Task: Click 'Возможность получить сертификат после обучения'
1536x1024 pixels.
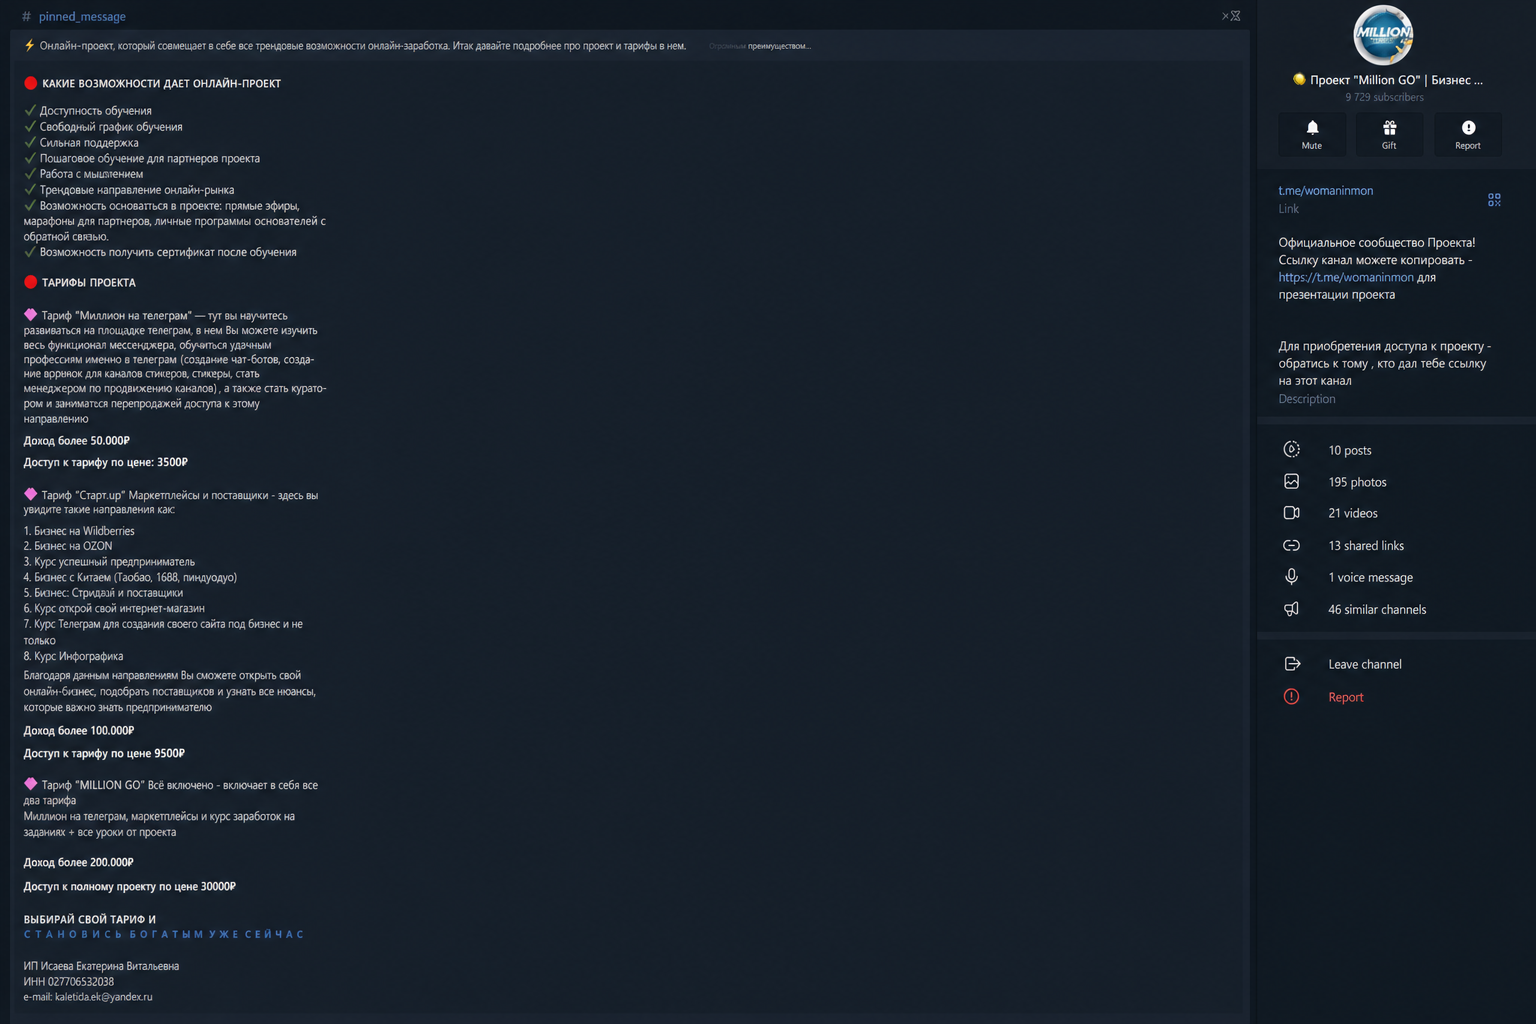Action: (x=168, y=252)
